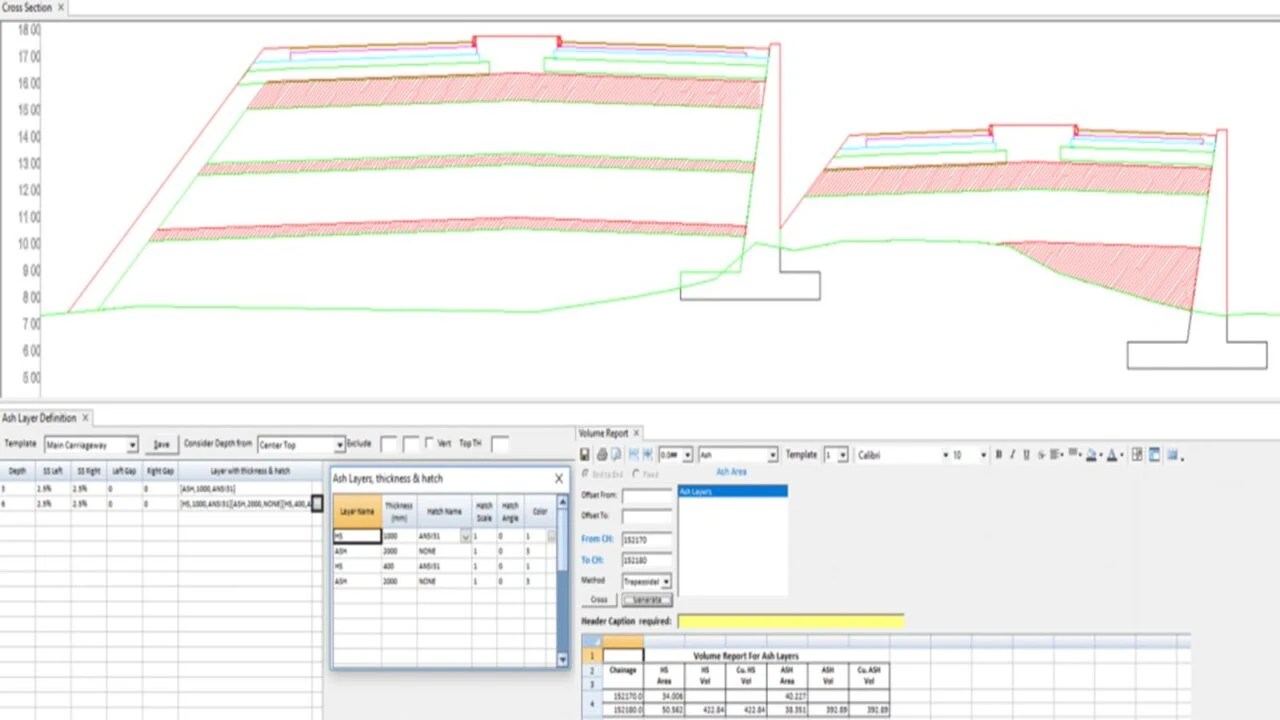Click the cell fill color bucket icon
1280x720 pixels.
[x=1092, y=455]
